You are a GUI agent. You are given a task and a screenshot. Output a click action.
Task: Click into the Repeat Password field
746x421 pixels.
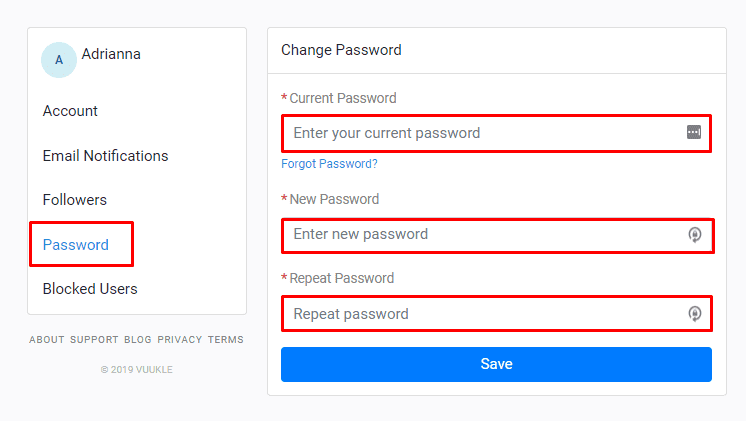coord(480,314)
